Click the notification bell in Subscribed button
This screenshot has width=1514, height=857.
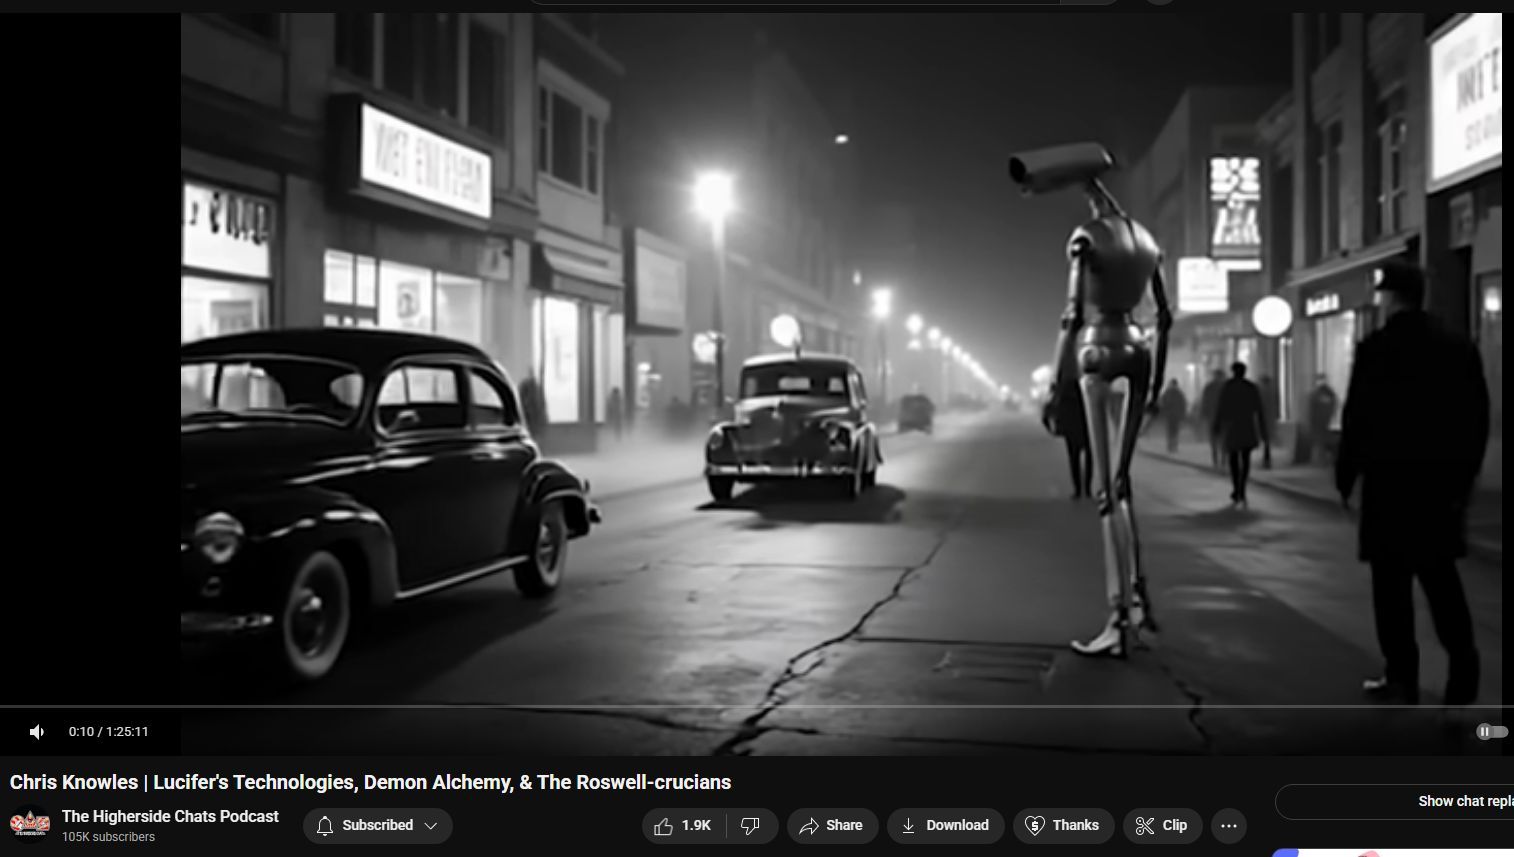pos(325,826)
